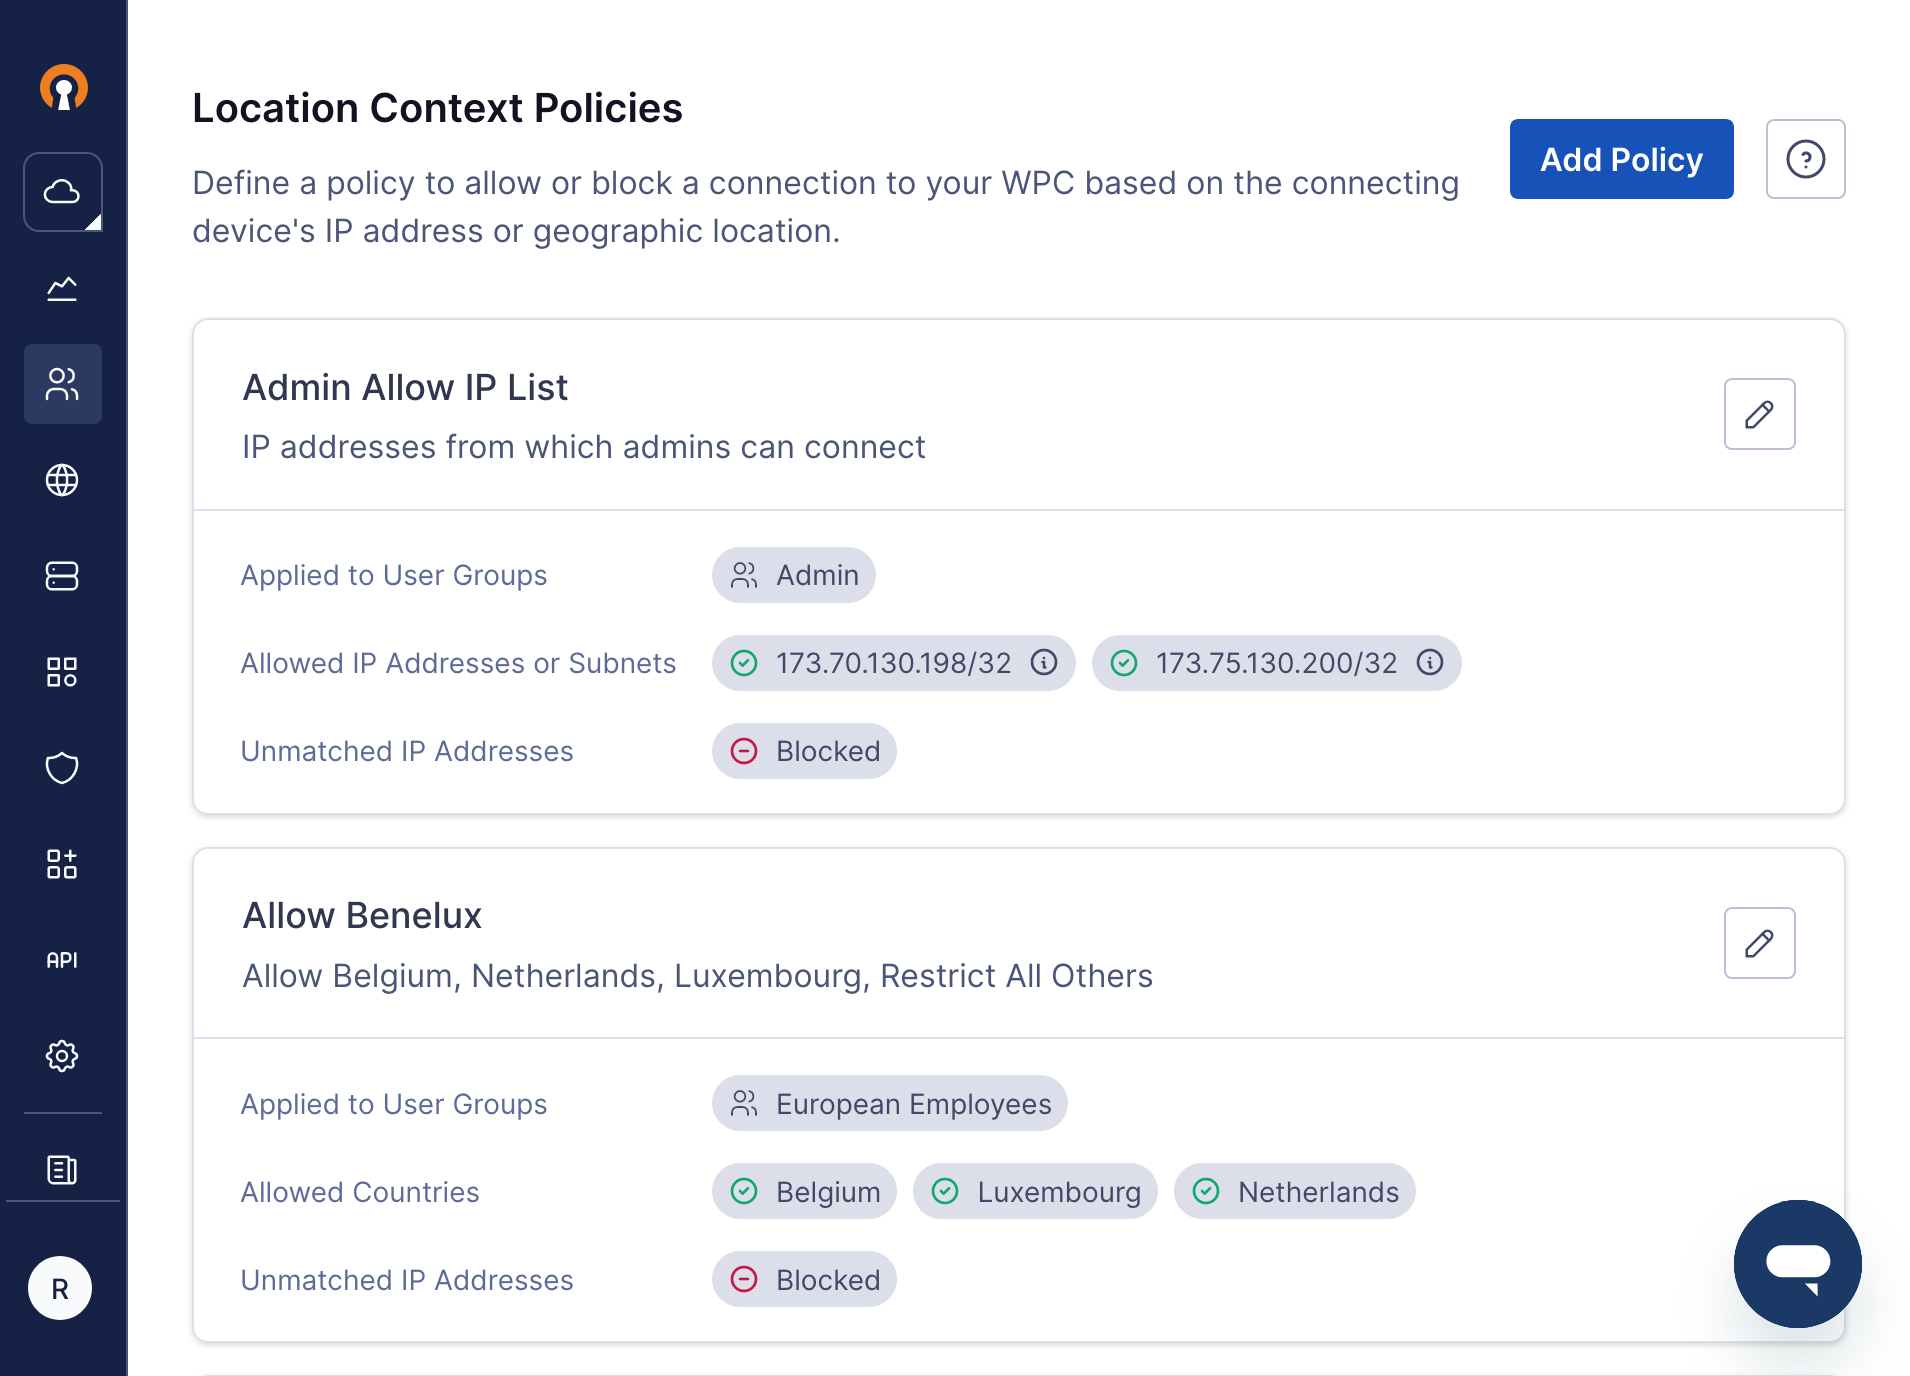This screenshot has height=1376, width=1910.
Task: Select the Users section icon
Action: click(62, 383)
